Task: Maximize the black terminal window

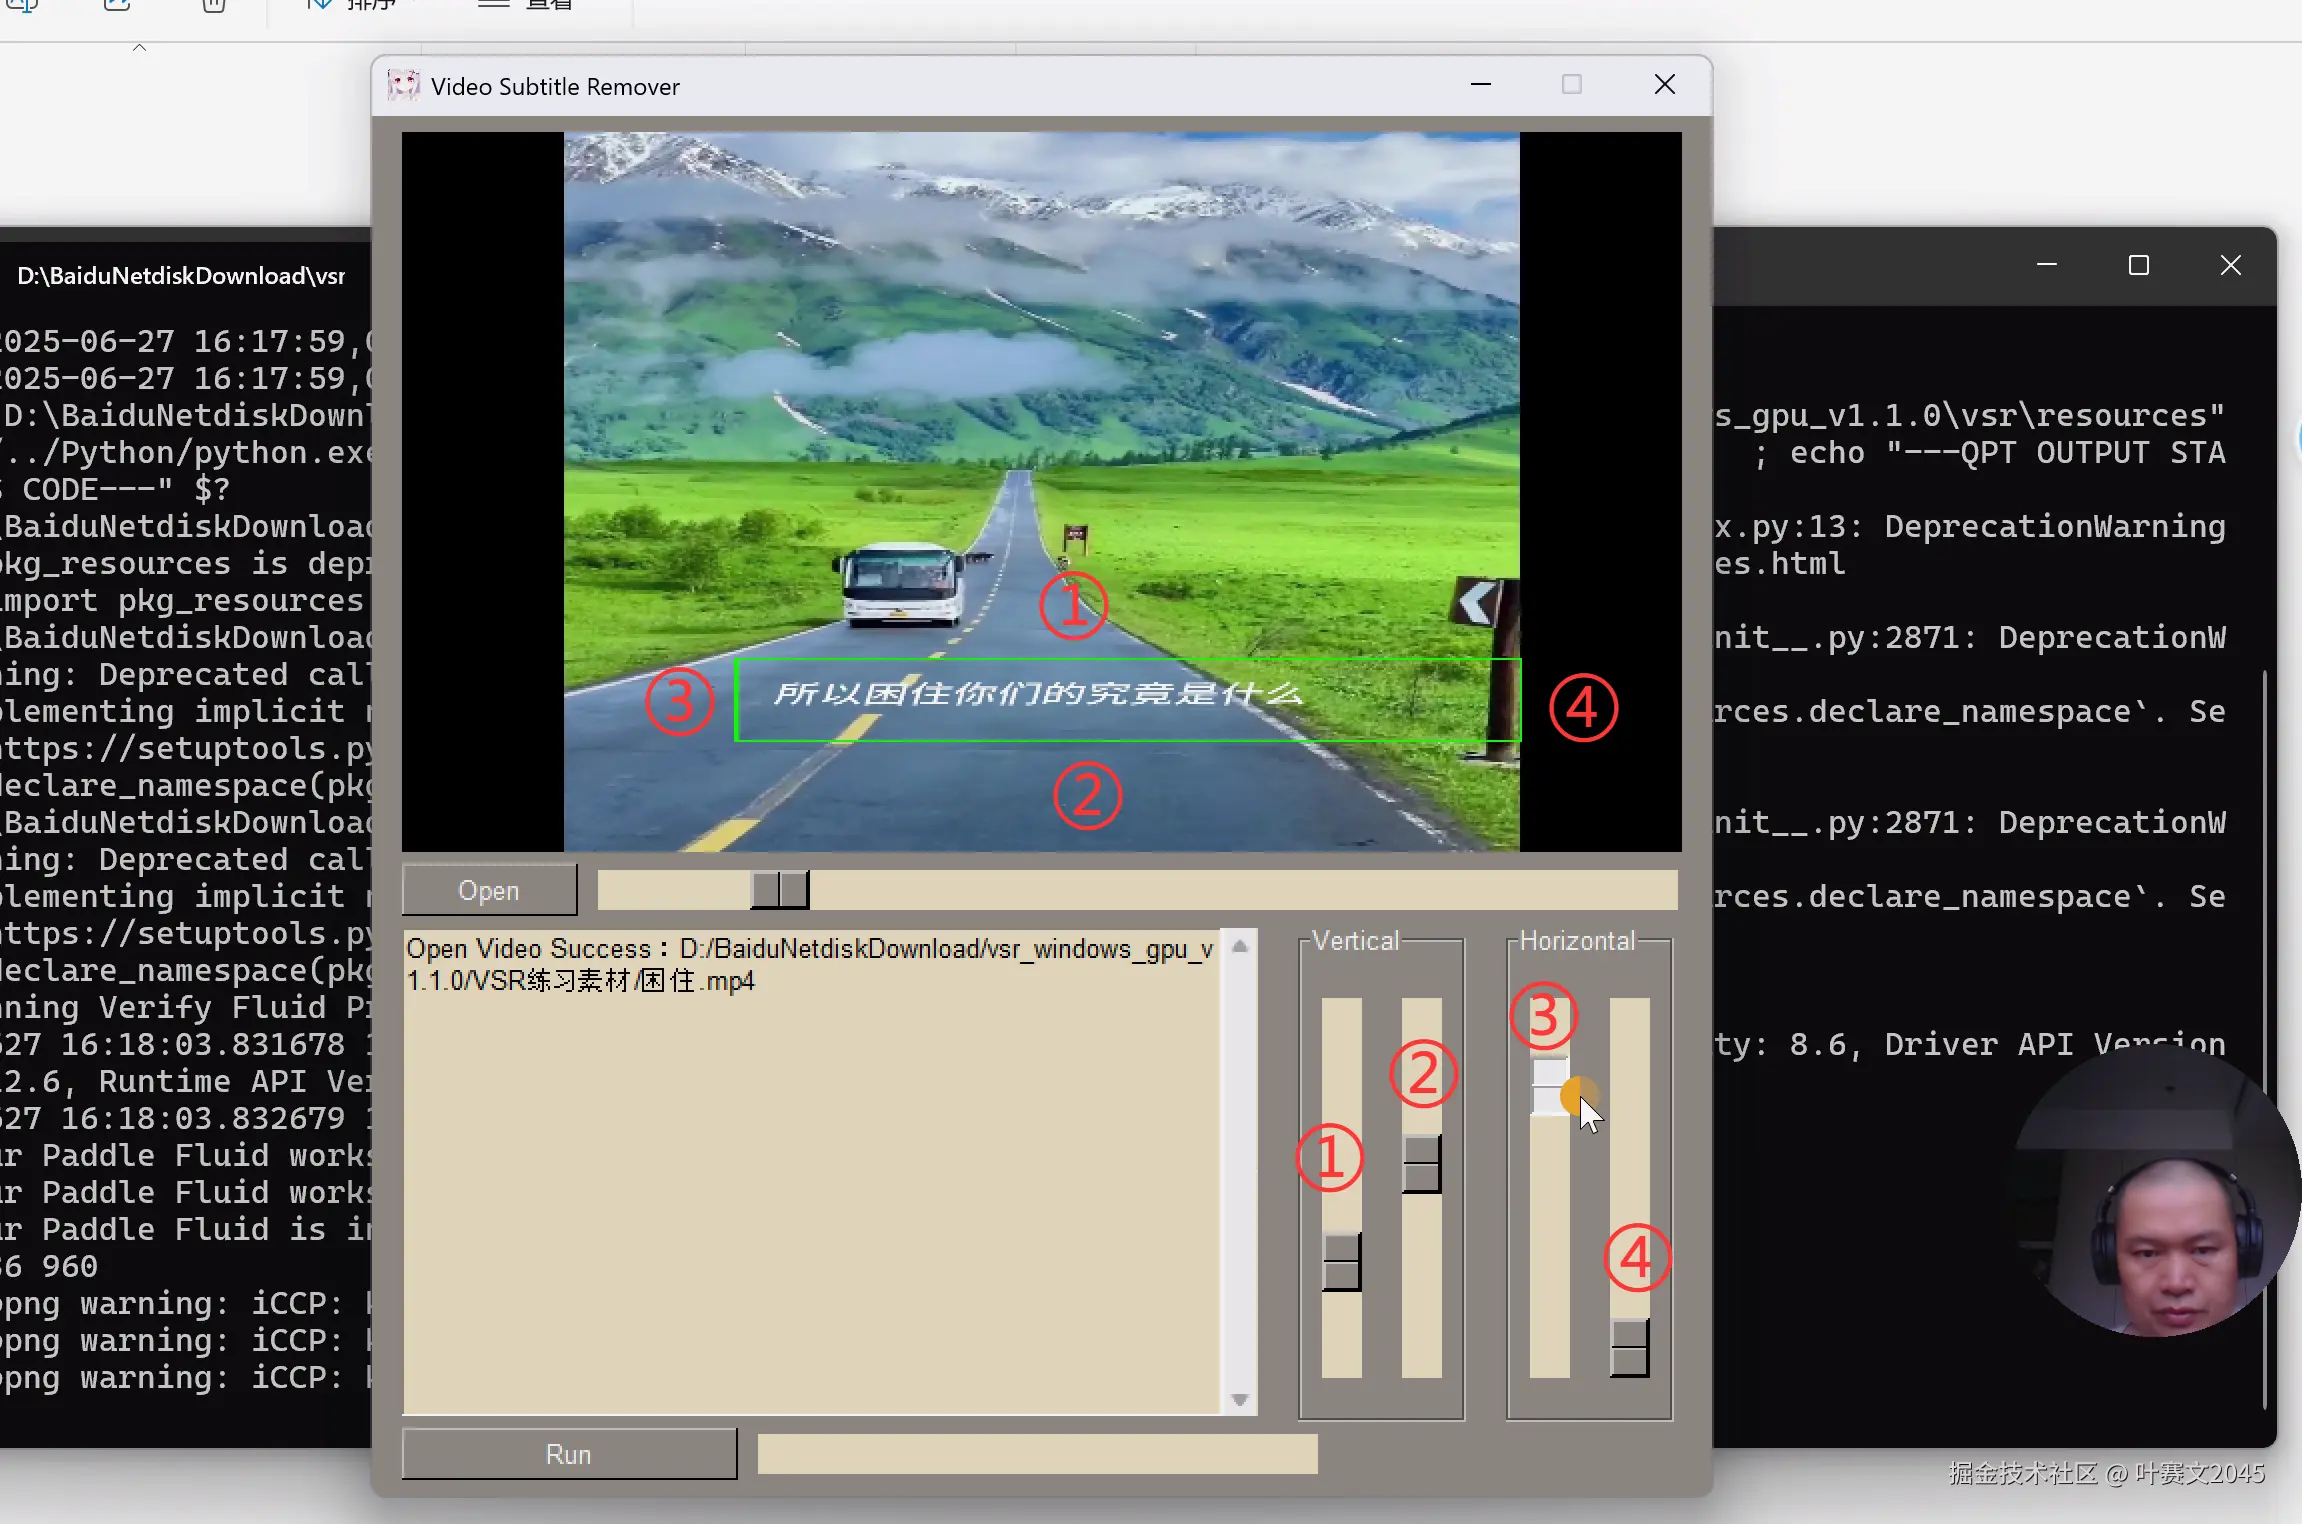Action: [2138, 265]
